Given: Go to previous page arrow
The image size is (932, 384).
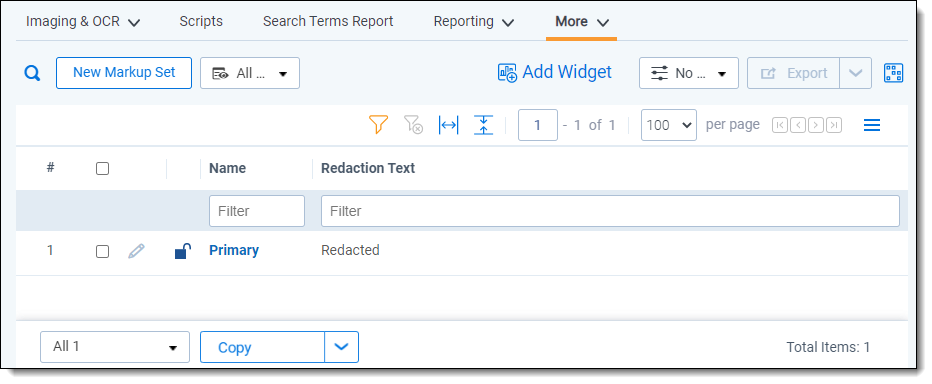Looking at the screenshot, I should (798, 125).
